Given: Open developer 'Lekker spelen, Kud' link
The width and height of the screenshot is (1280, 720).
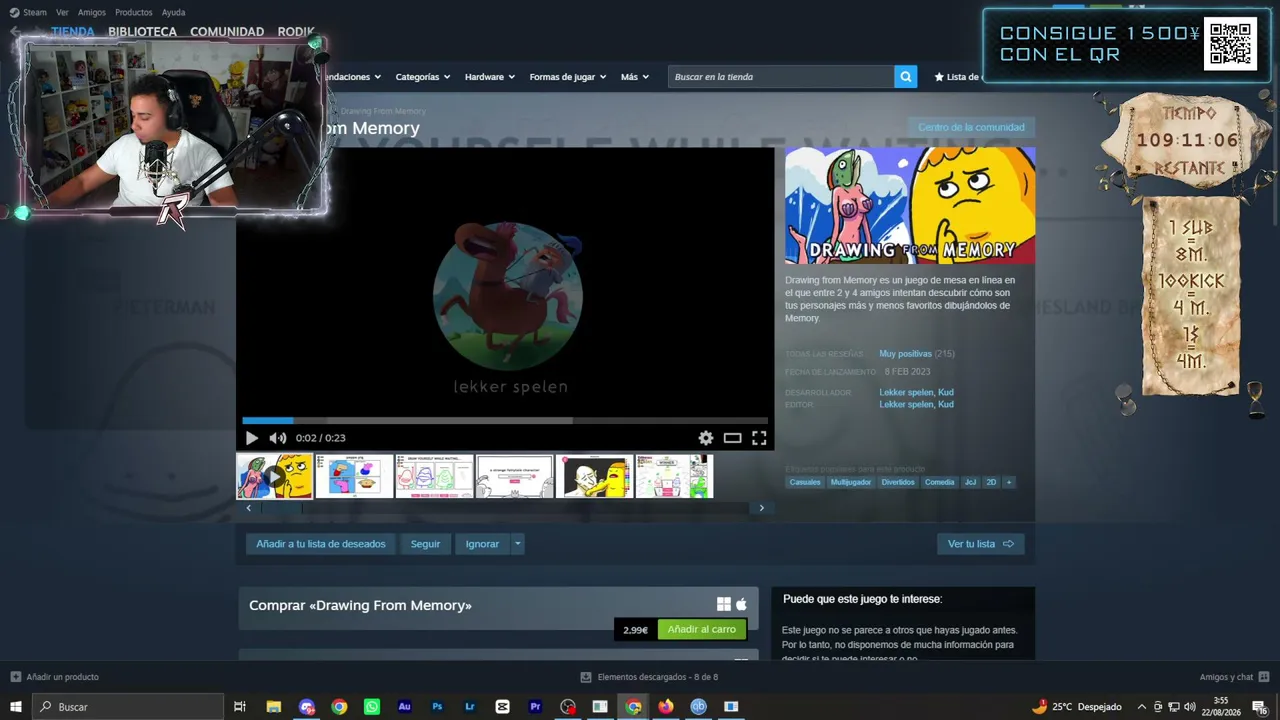Looking at the screenshot, I should pos(916,392).
